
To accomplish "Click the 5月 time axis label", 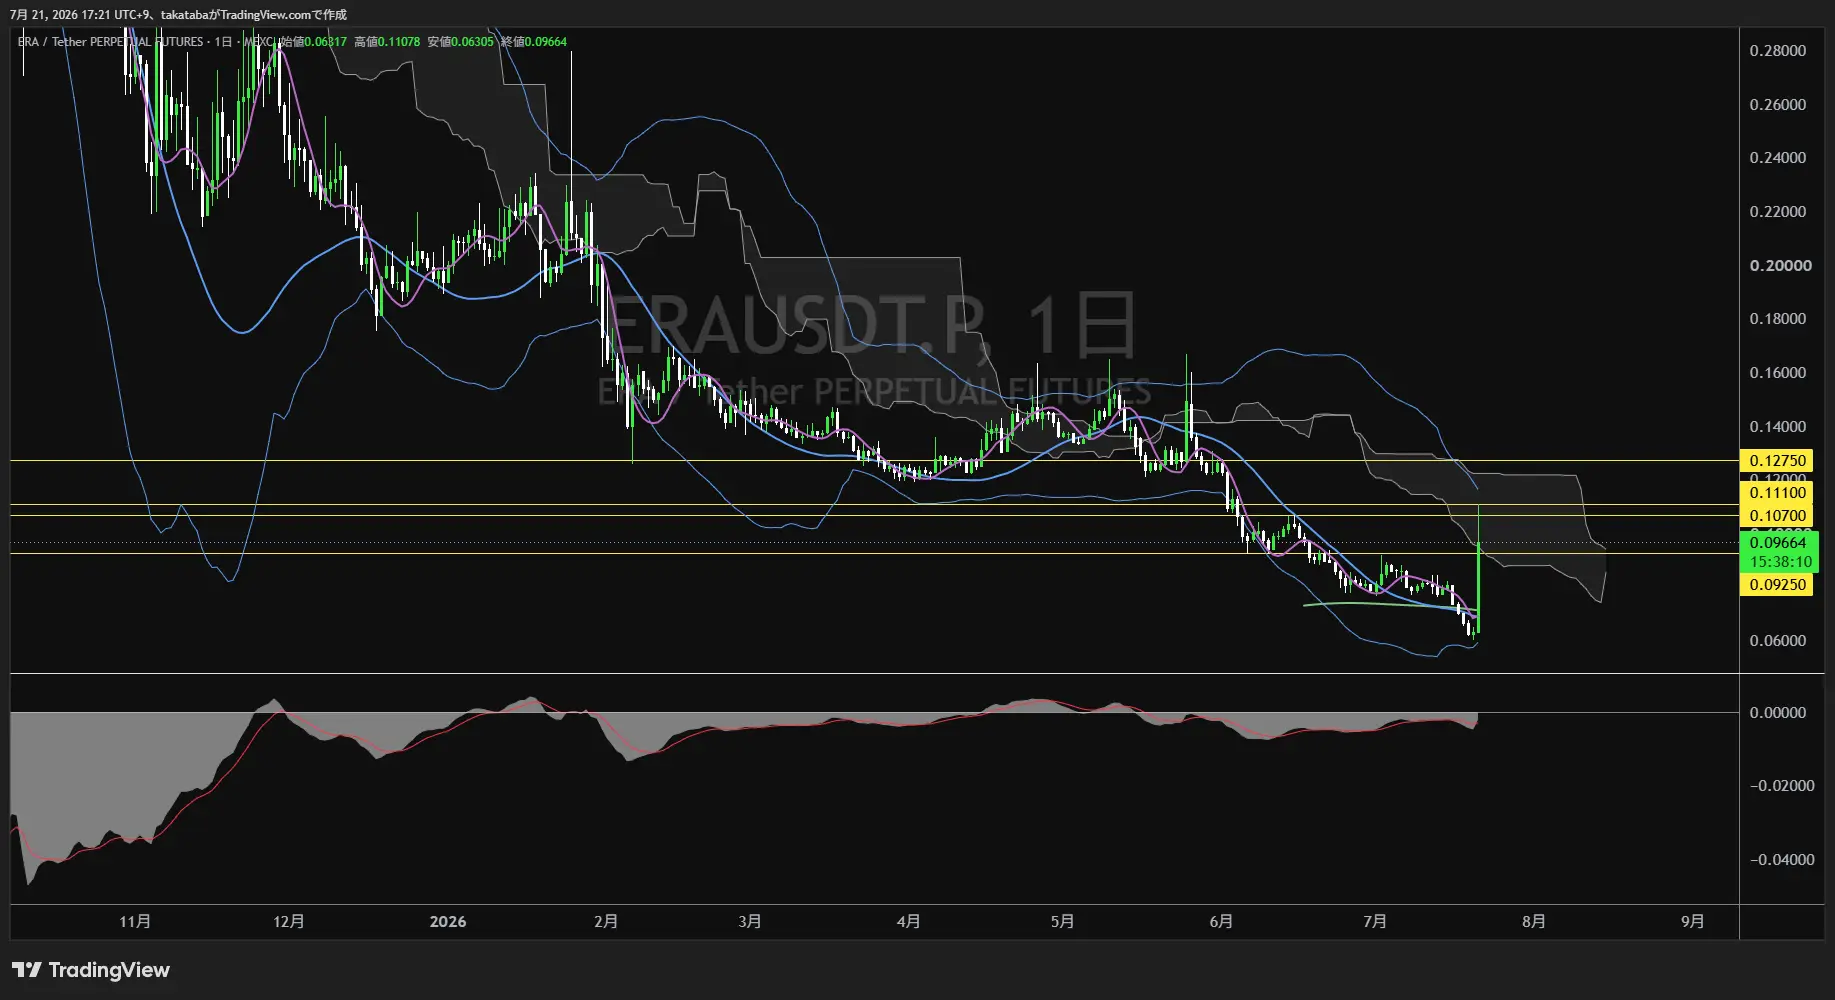I will tap(1062, 921).
